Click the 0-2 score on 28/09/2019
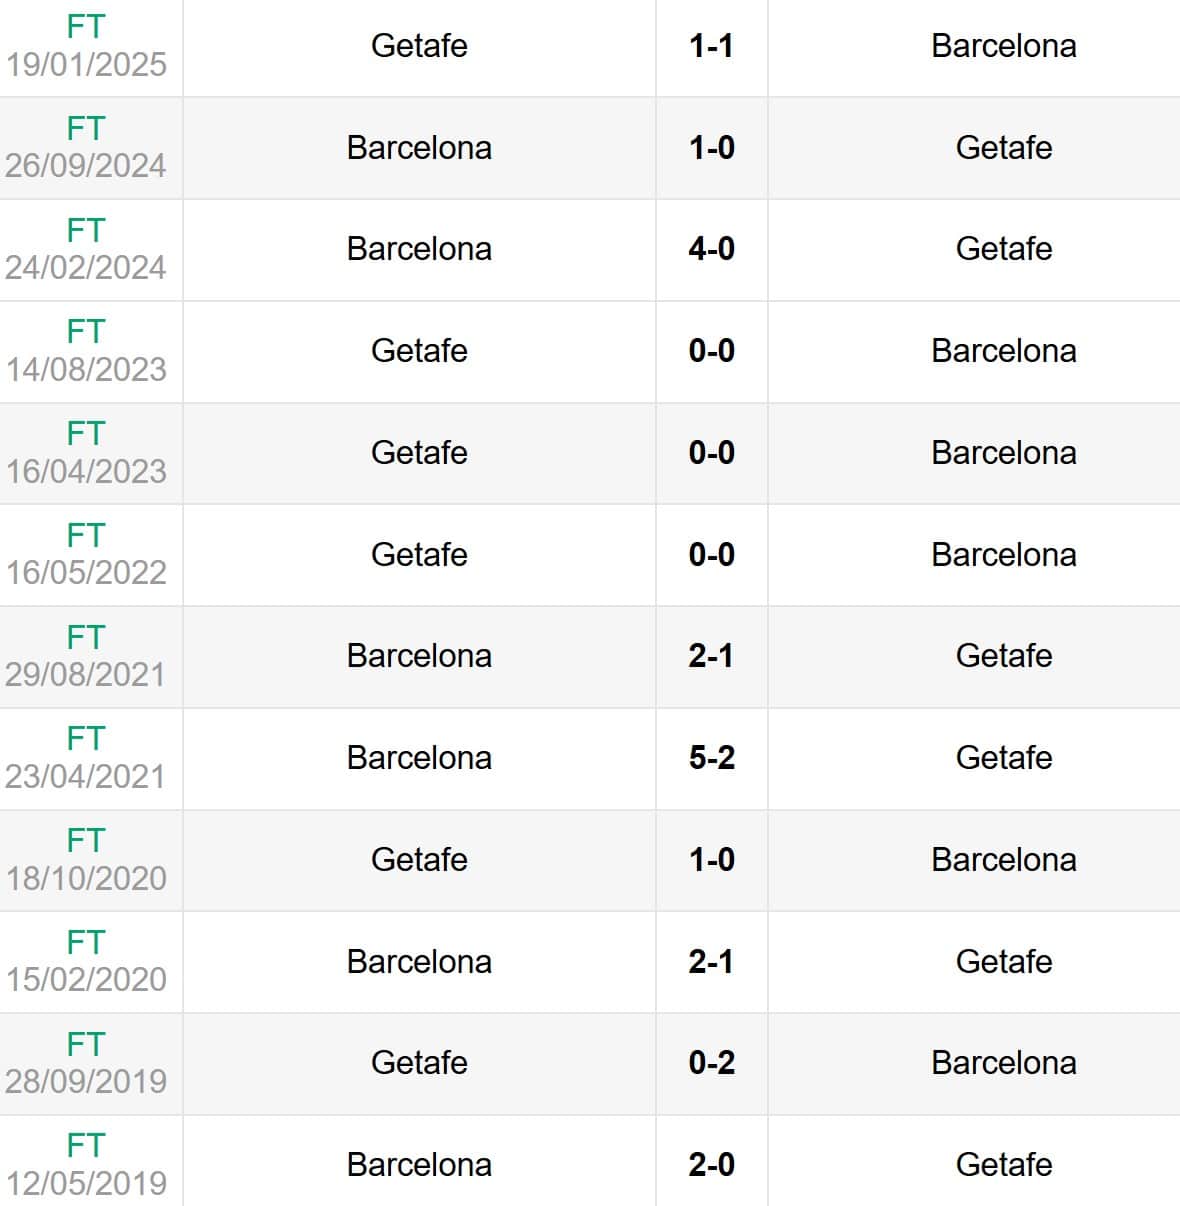 pyautogui.click(x=711, y=1063)
